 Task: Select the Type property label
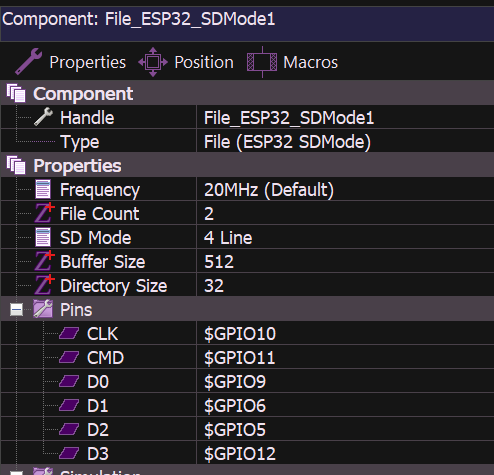[80, 142]
